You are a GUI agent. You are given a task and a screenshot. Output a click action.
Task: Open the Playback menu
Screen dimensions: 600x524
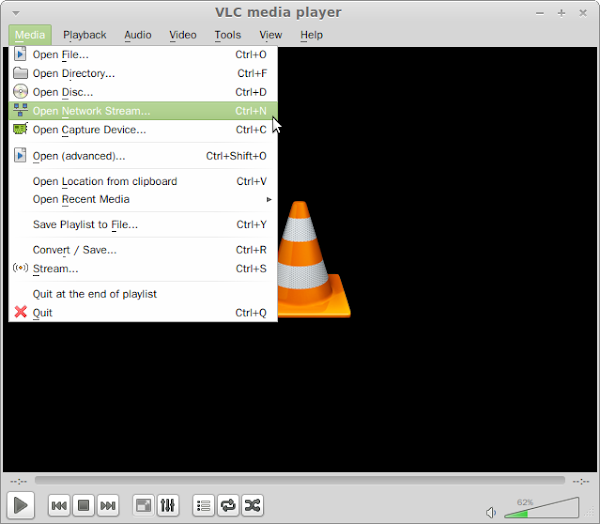85,35
